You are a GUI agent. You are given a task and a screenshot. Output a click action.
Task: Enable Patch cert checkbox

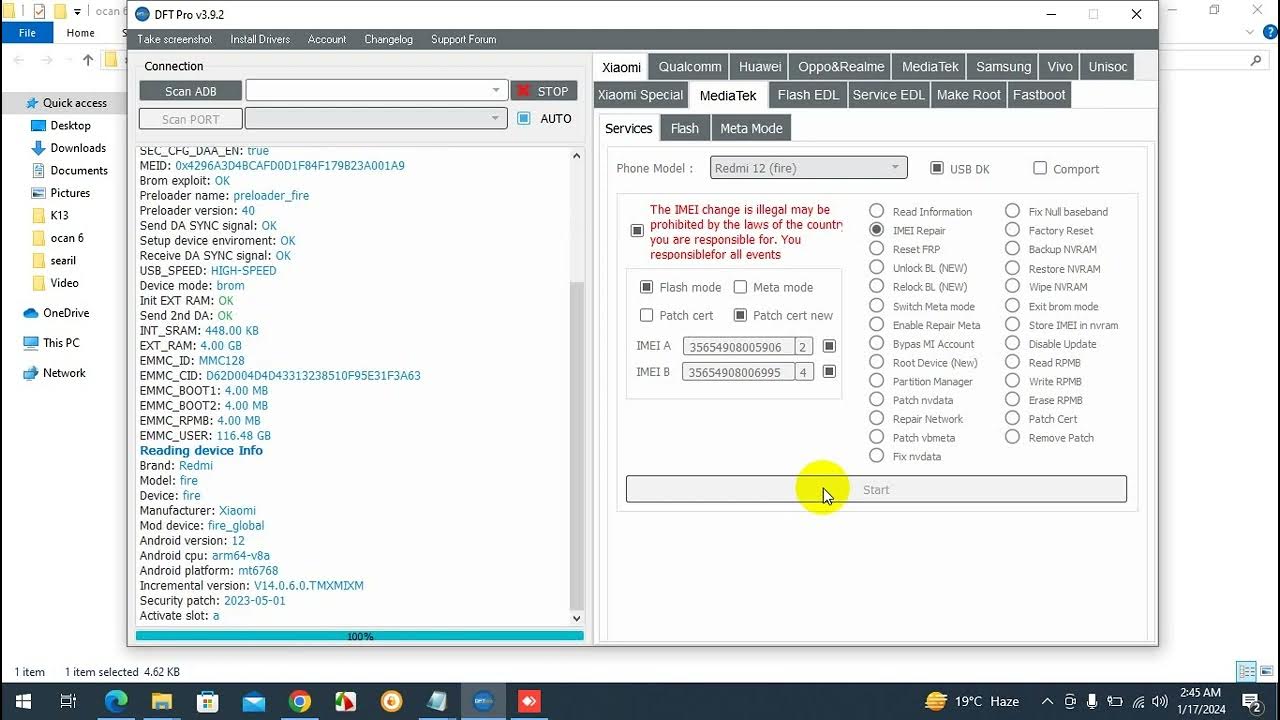pyautogui.click(x=646, y=315)
